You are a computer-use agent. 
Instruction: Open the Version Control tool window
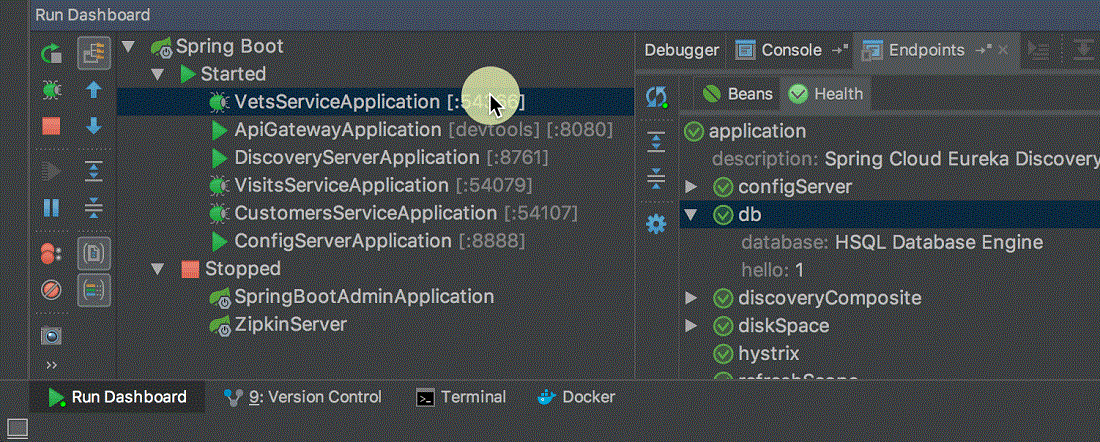tap(302, 398)
